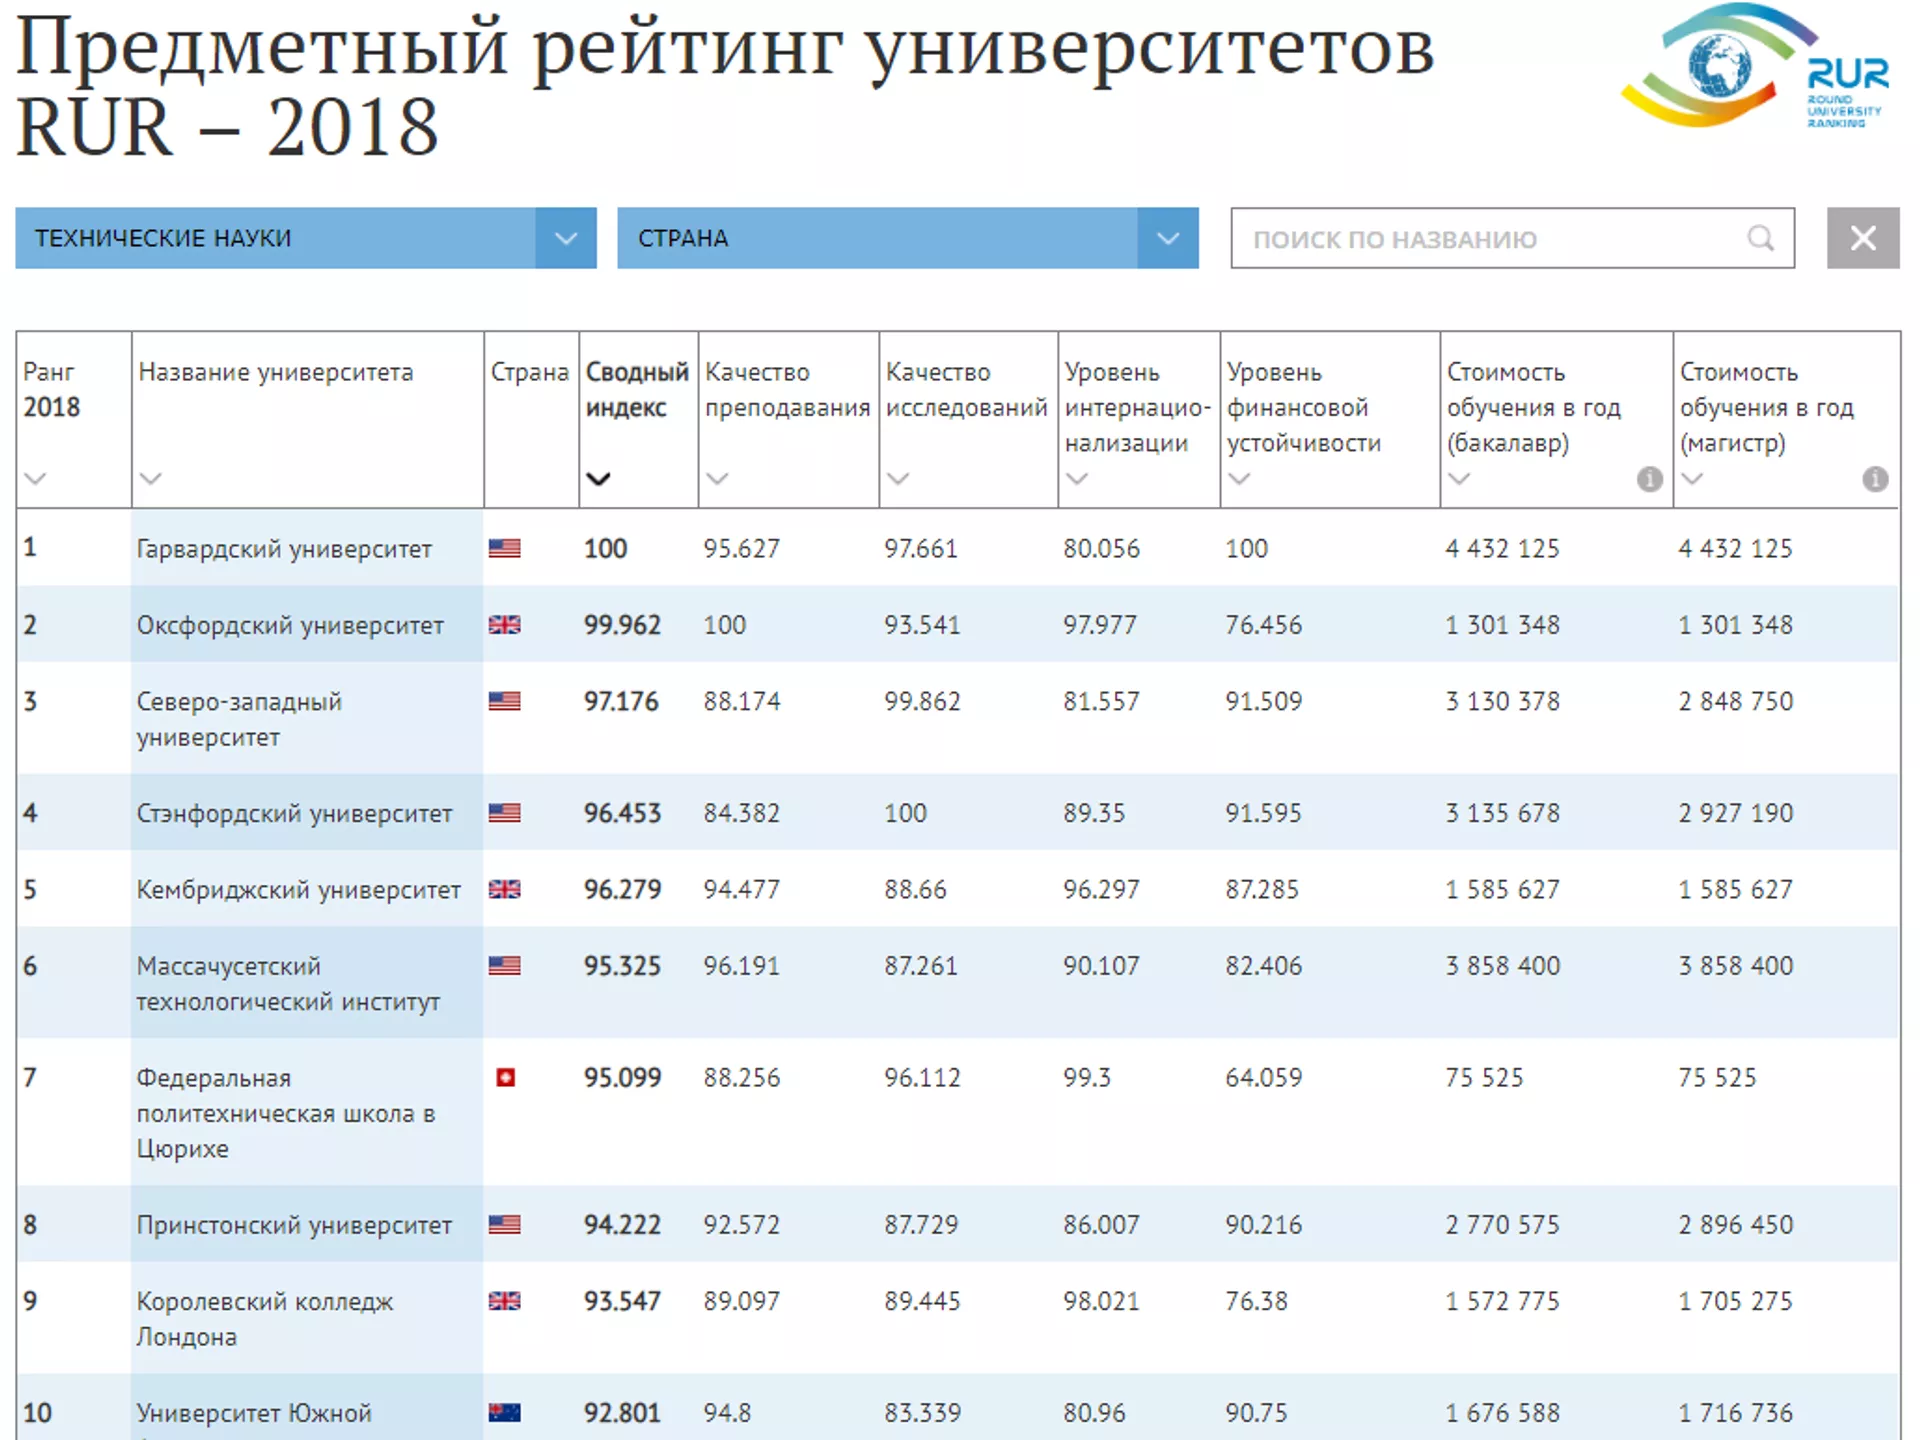Image resolution: width=1920 pixels, height=1440 pixels.
Task: Sort by Сводный индекс column arrow
Action: coord(598,478)
